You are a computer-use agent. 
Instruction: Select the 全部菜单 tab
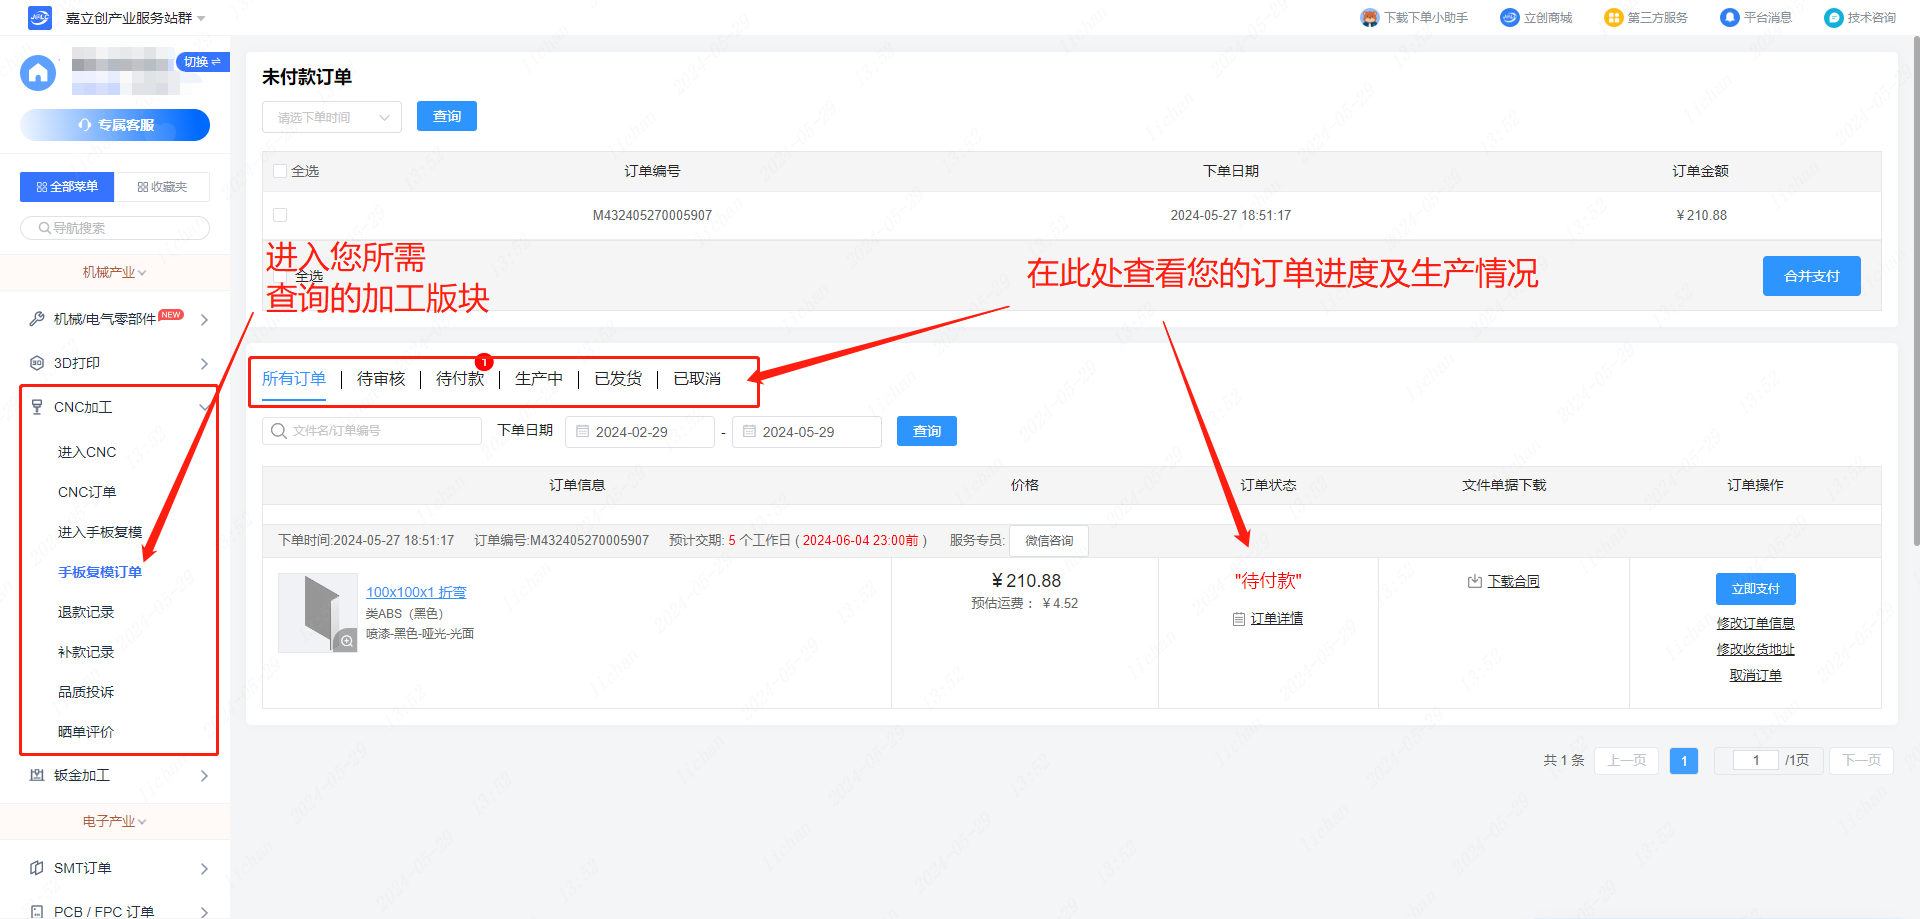tap(67, 187)
